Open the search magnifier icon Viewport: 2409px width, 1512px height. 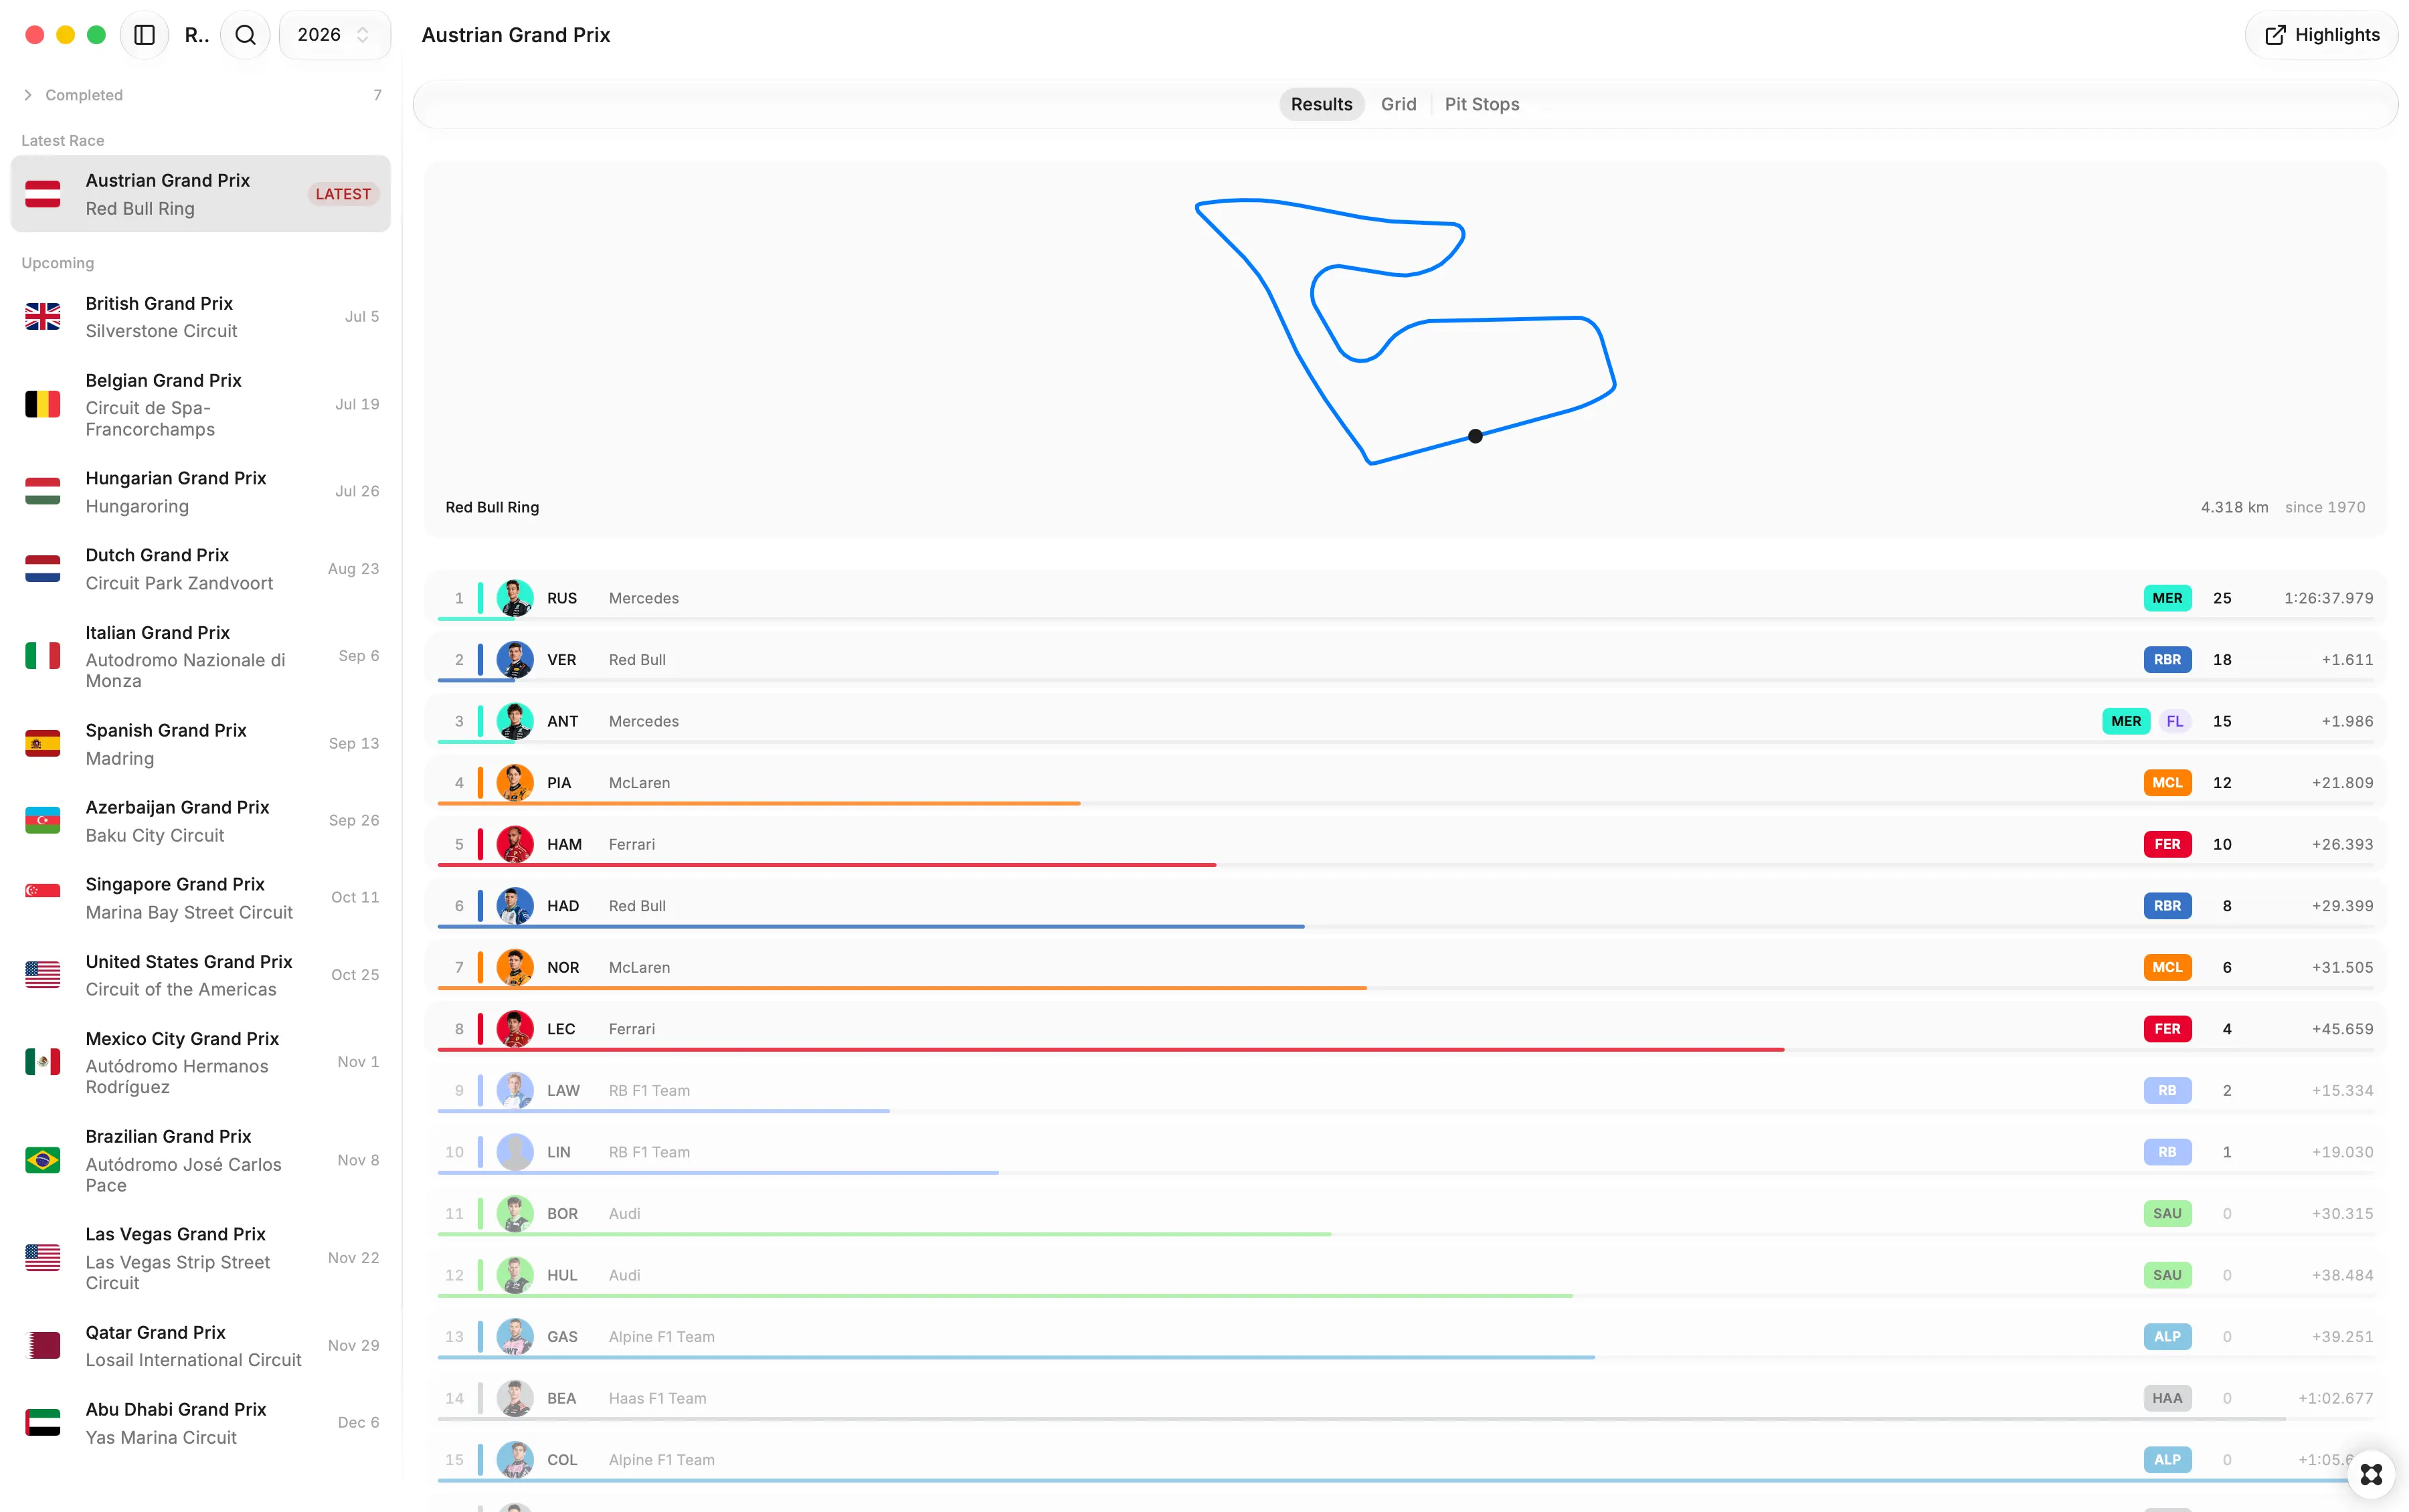pos(245,35)
